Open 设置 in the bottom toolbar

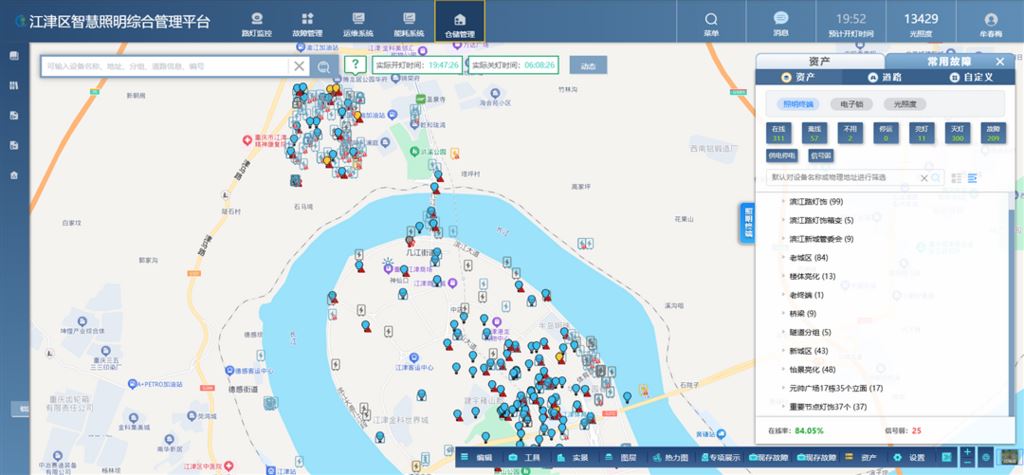click(x=910, y=457)
